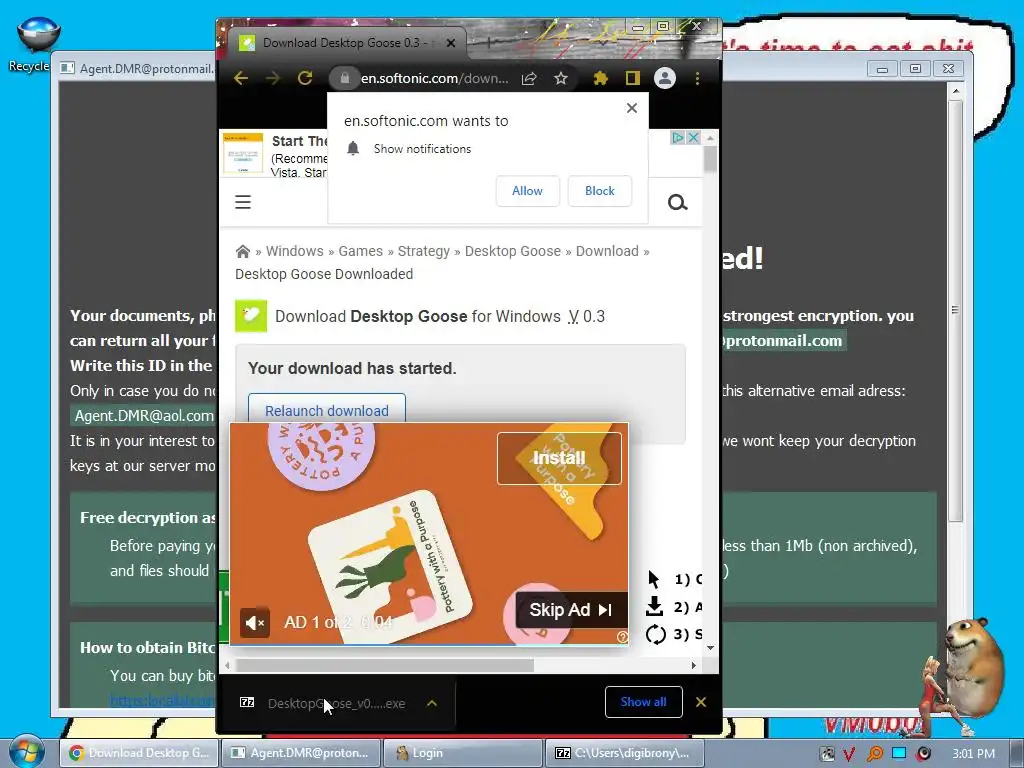Open the AdChoices triangle icon
Viewport: 1024px width, 768px height.
click(678, 138)
